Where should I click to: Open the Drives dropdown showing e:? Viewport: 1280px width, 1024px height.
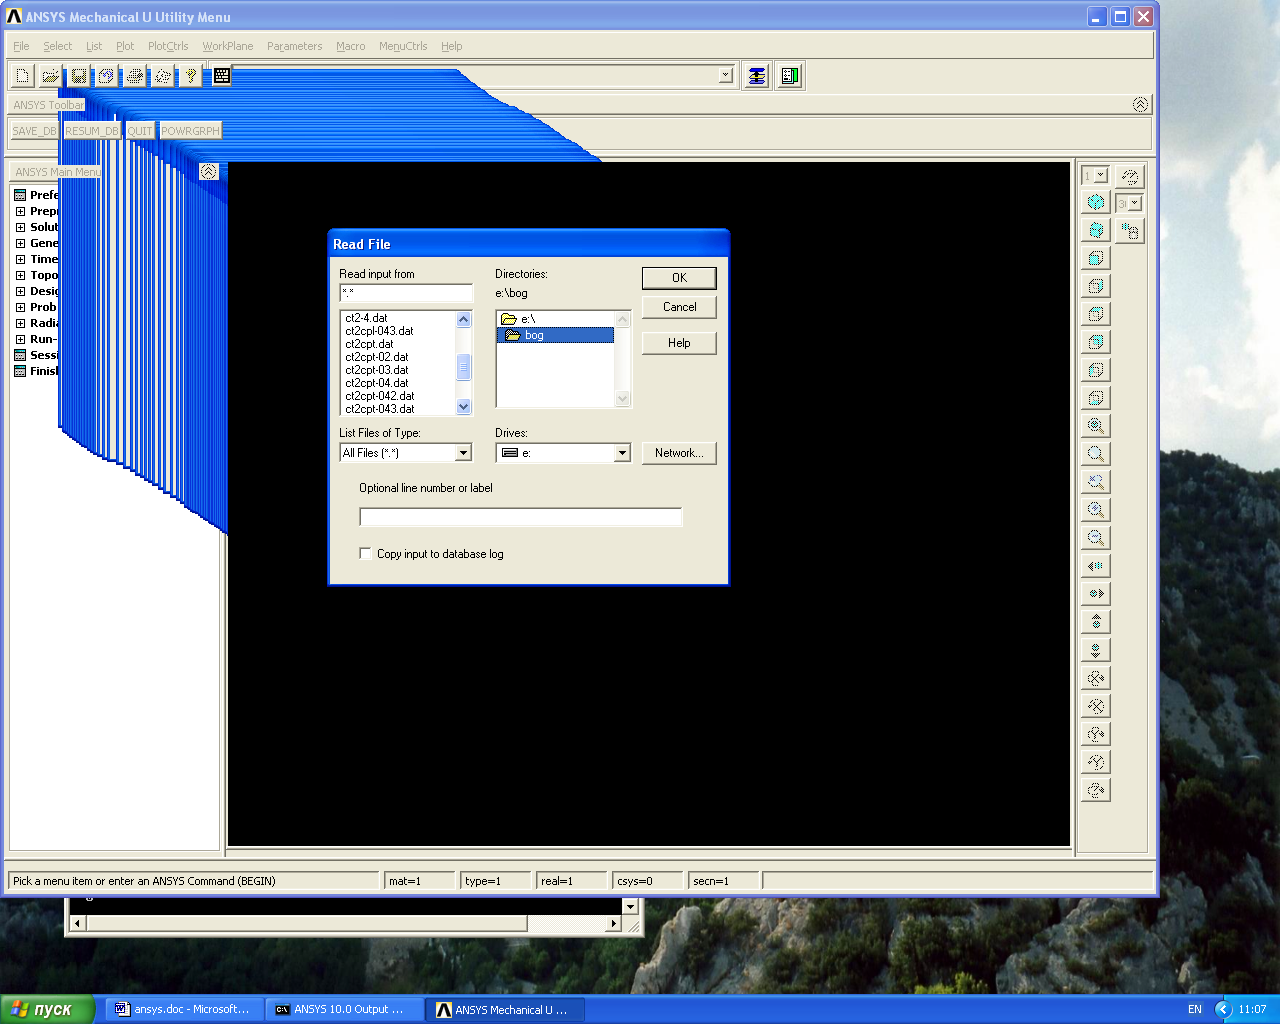(x=622, y=453)
